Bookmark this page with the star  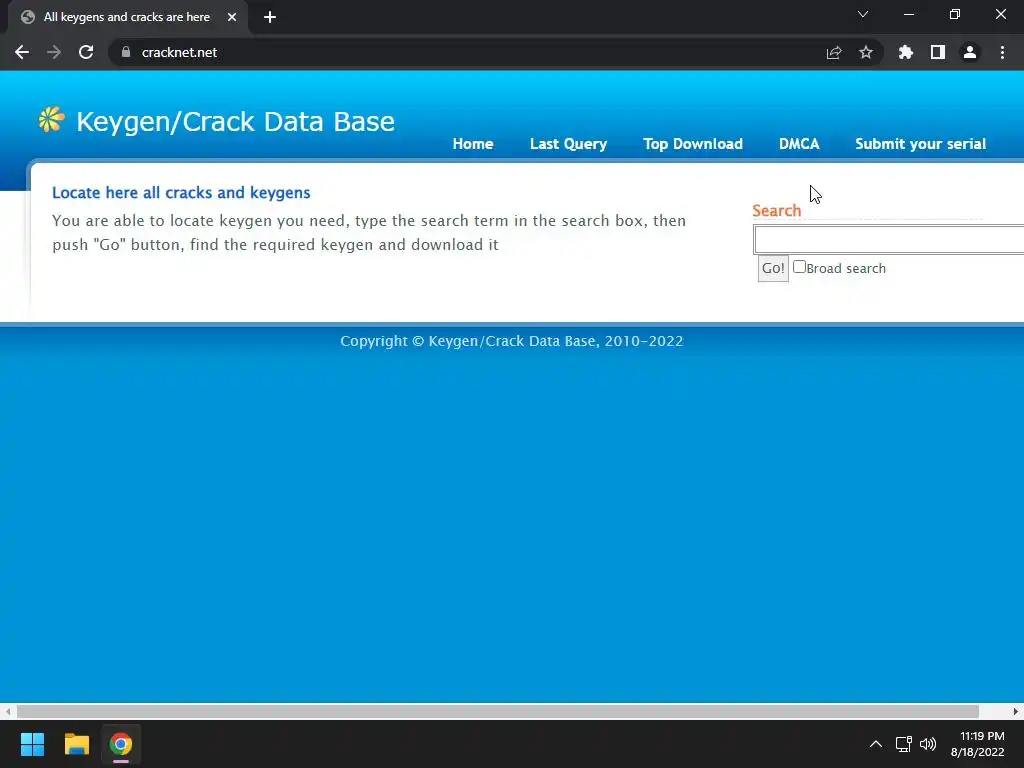pos(866,52)
